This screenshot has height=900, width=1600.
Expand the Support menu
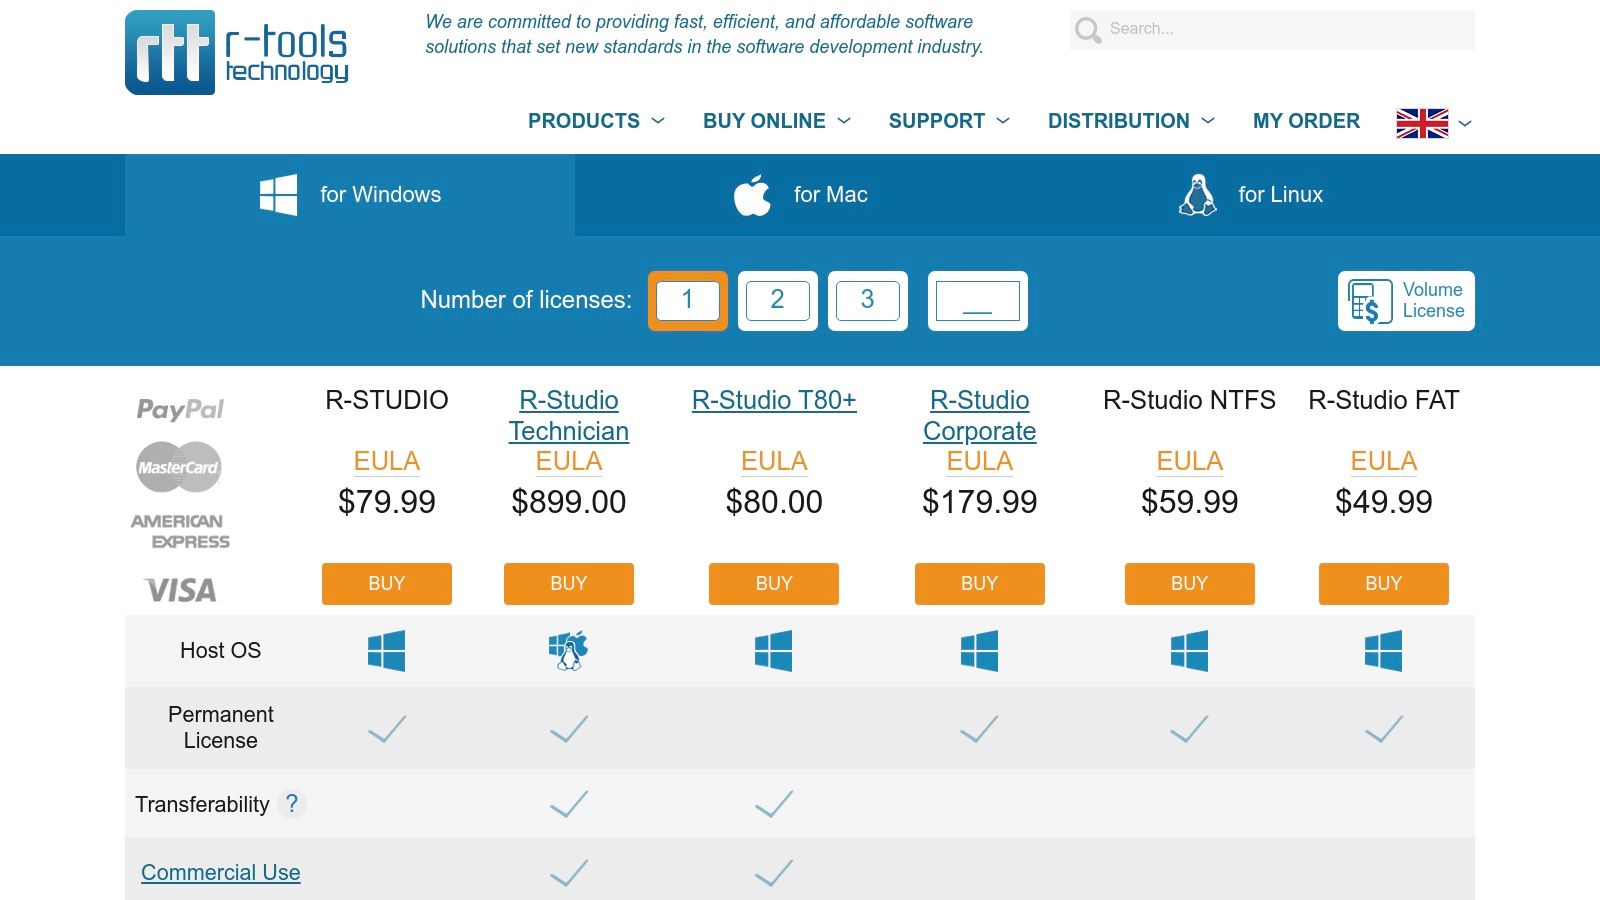click(x=948, y=121)
